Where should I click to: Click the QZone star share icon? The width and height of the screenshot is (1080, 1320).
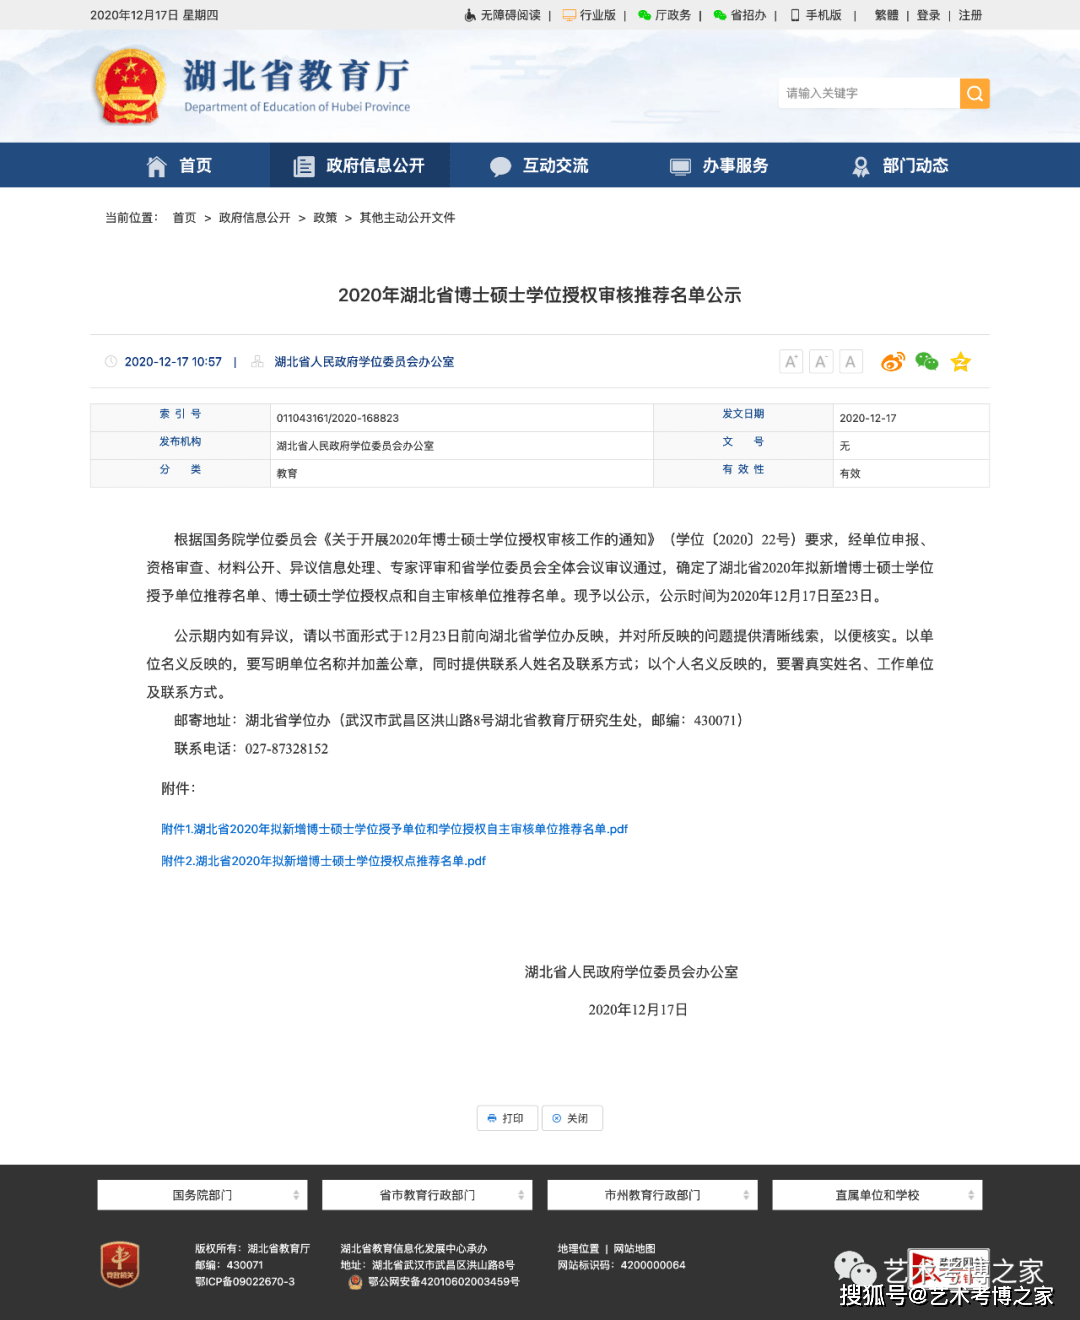[x=960, y=361]
